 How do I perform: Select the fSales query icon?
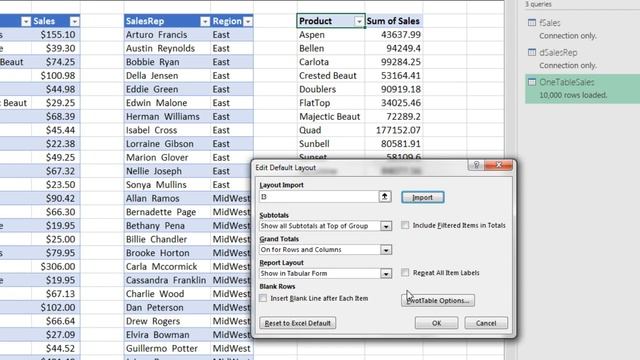[x=532, y=23]
